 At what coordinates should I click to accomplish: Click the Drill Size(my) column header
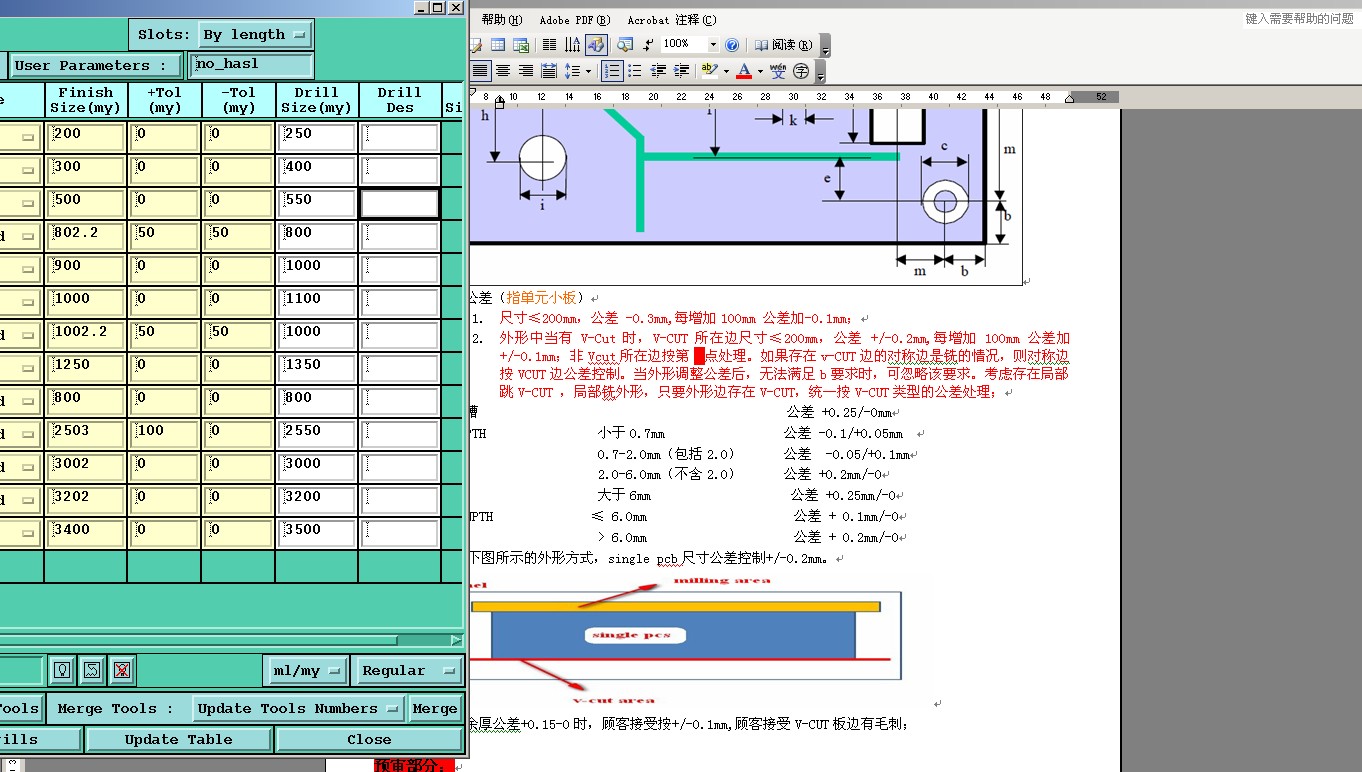point(317,100)
